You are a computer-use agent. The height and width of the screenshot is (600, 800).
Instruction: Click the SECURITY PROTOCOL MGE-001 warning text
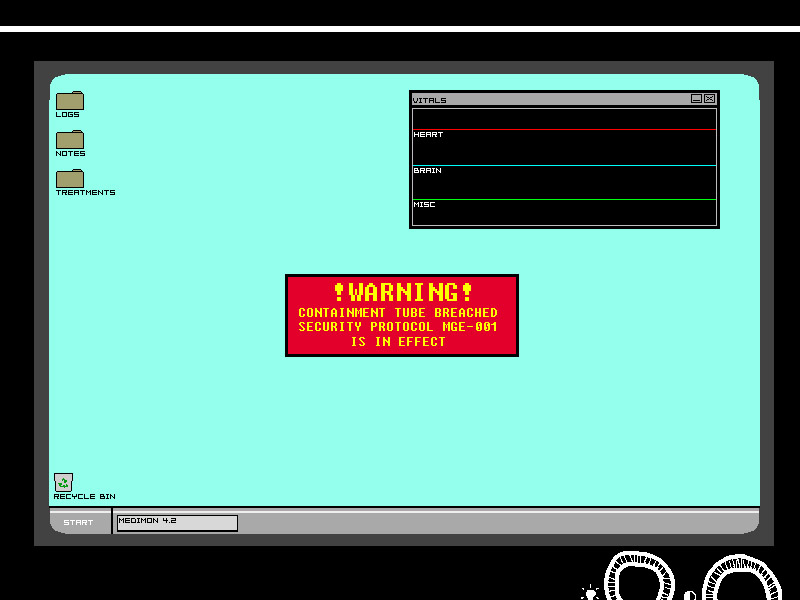398,327
